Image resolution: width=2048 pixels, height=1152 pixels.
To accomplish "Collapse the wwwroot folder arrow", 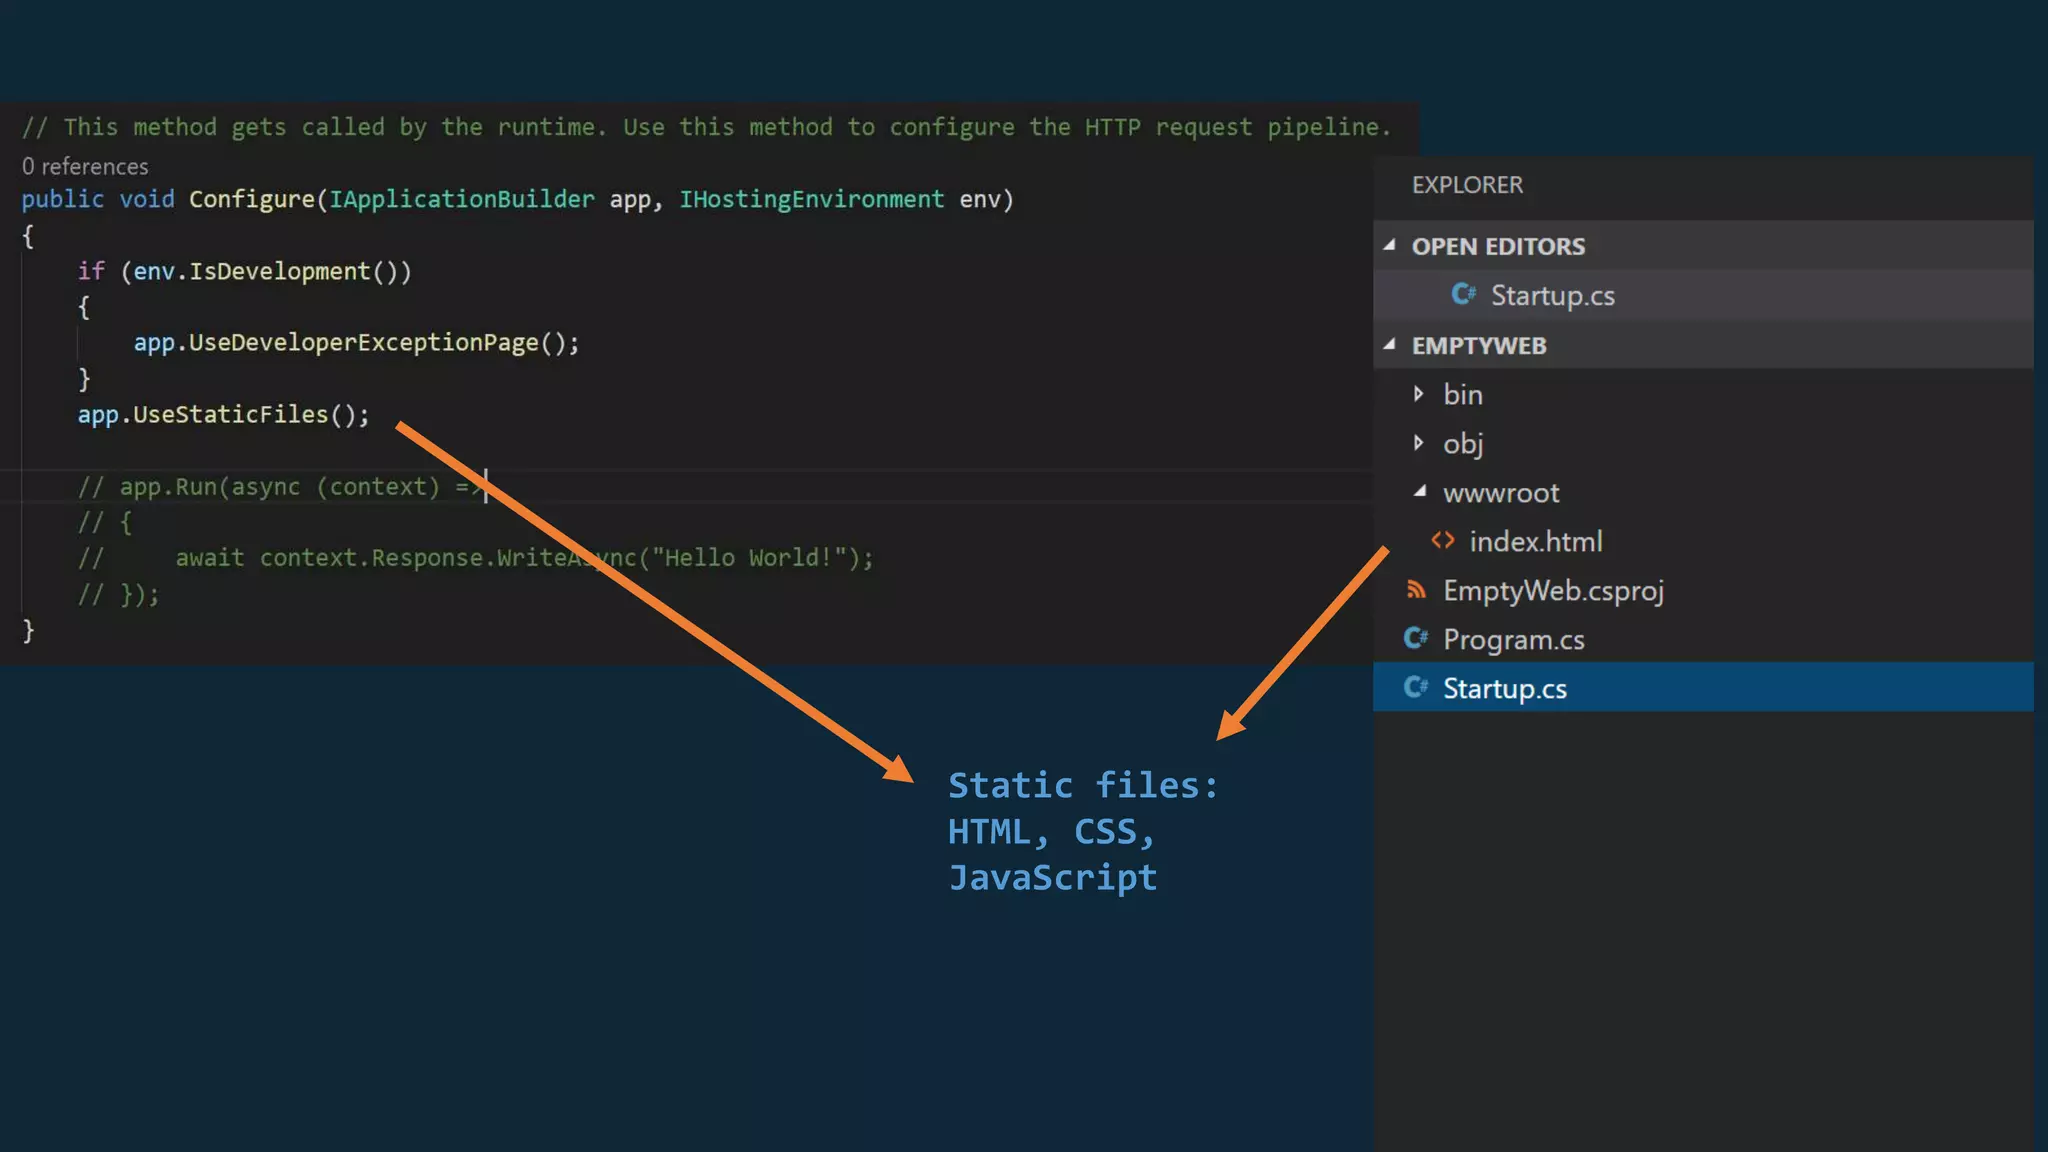I will (1420, 491).
